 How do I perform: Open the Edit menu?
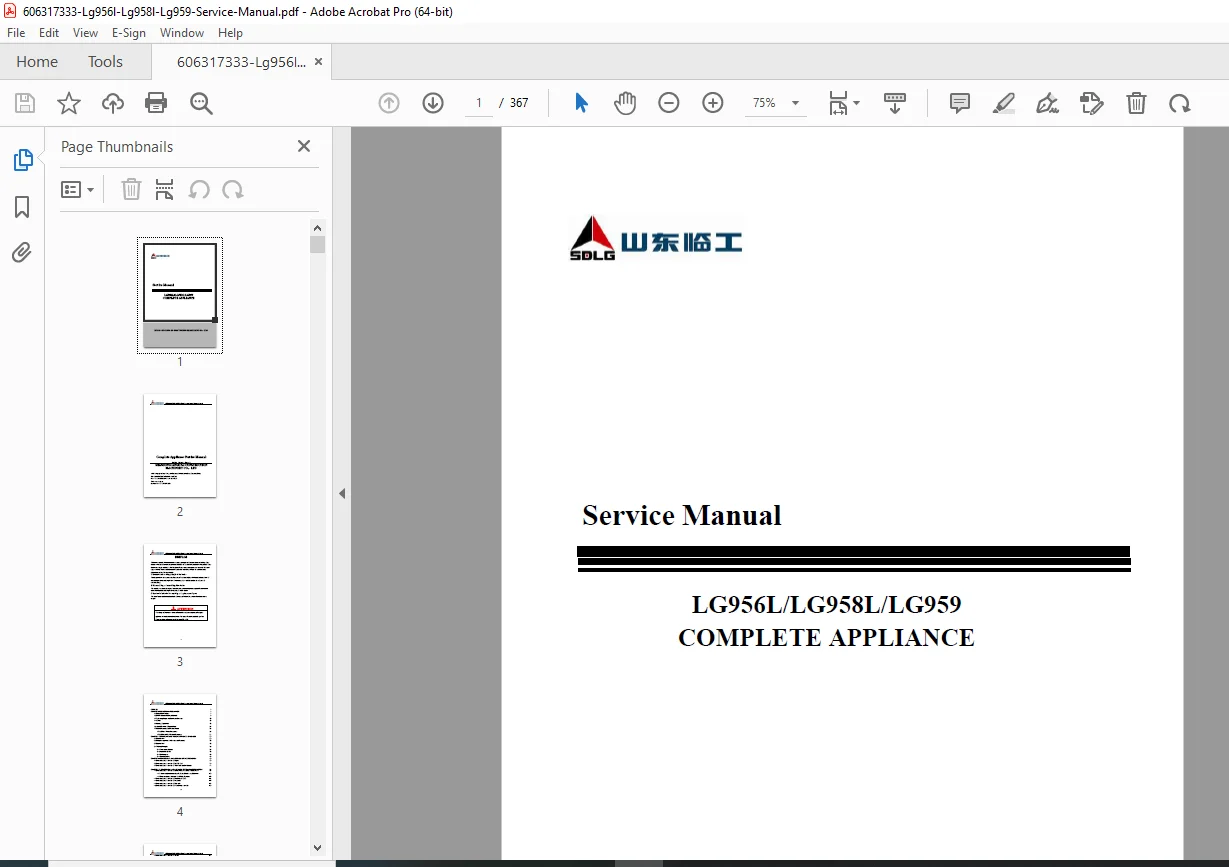point(49,33)
